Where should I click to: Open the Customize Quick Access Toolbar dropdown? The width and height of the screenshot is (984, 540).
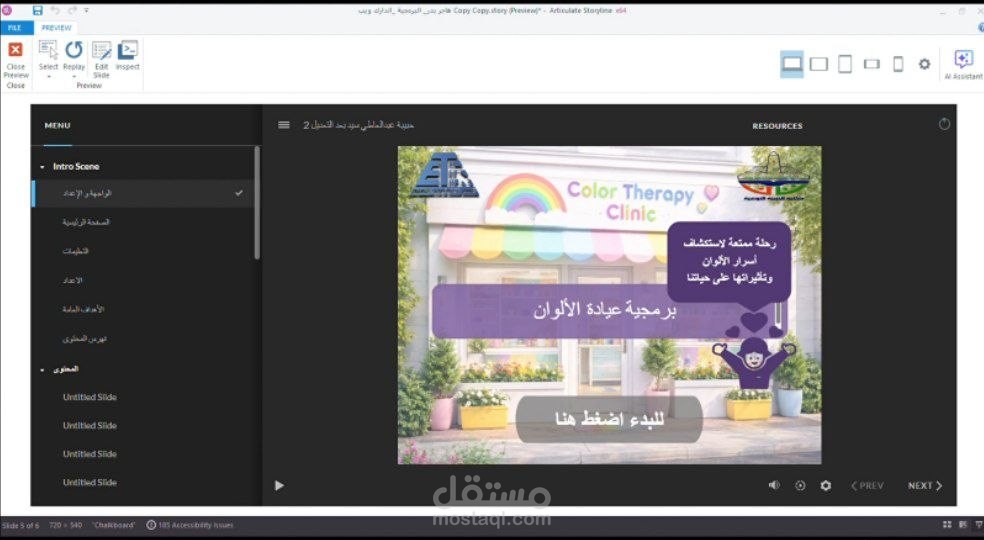tap(87, 11)
